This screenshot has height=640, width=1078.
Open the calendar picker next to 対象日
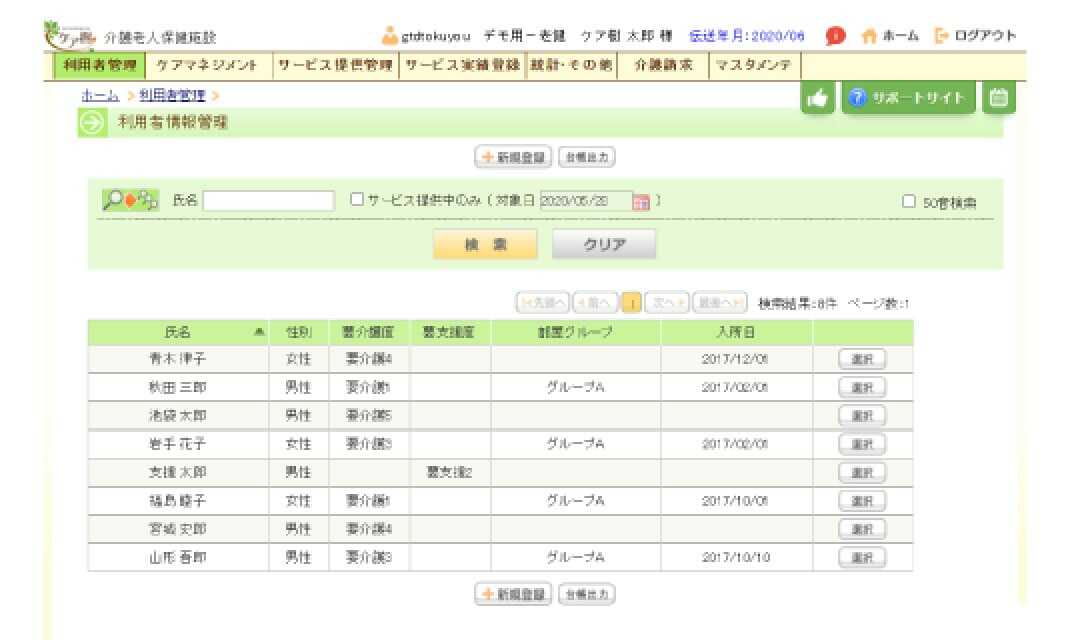click(639, 200)
